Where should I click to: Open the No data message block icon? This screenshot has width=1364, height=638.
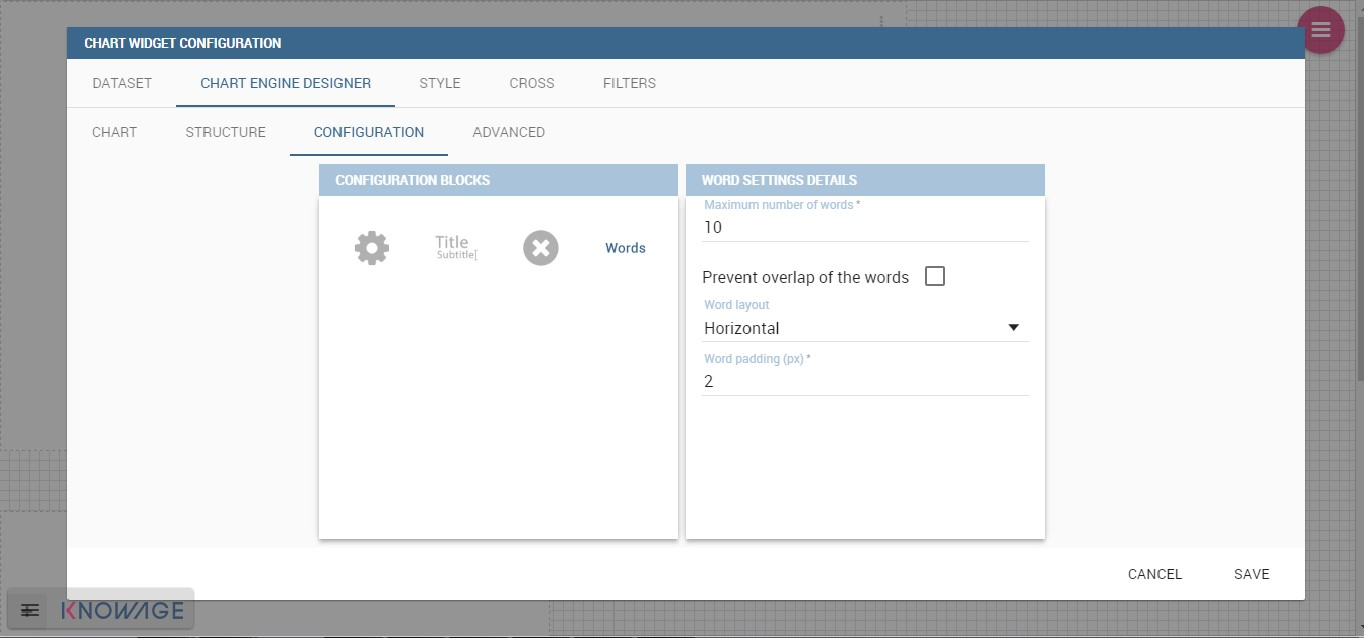click(541, 248)
